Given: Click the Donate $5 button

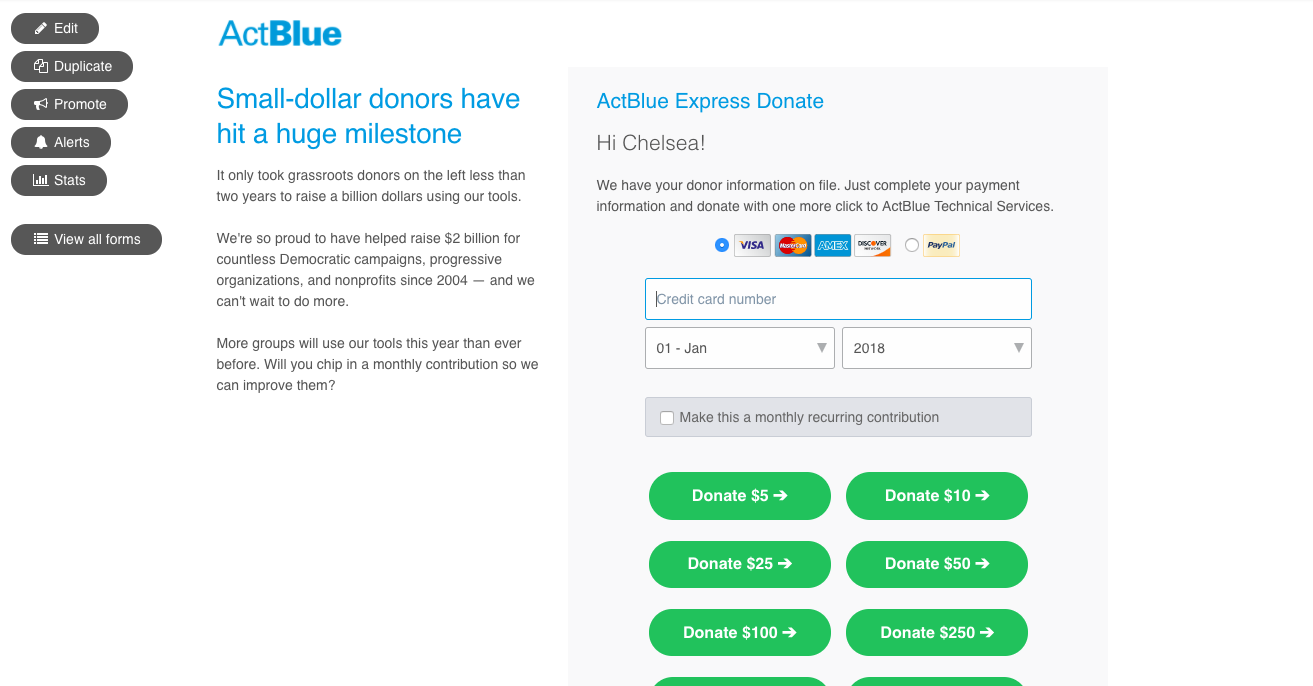Looking at the screenshot, I should 740,495.
